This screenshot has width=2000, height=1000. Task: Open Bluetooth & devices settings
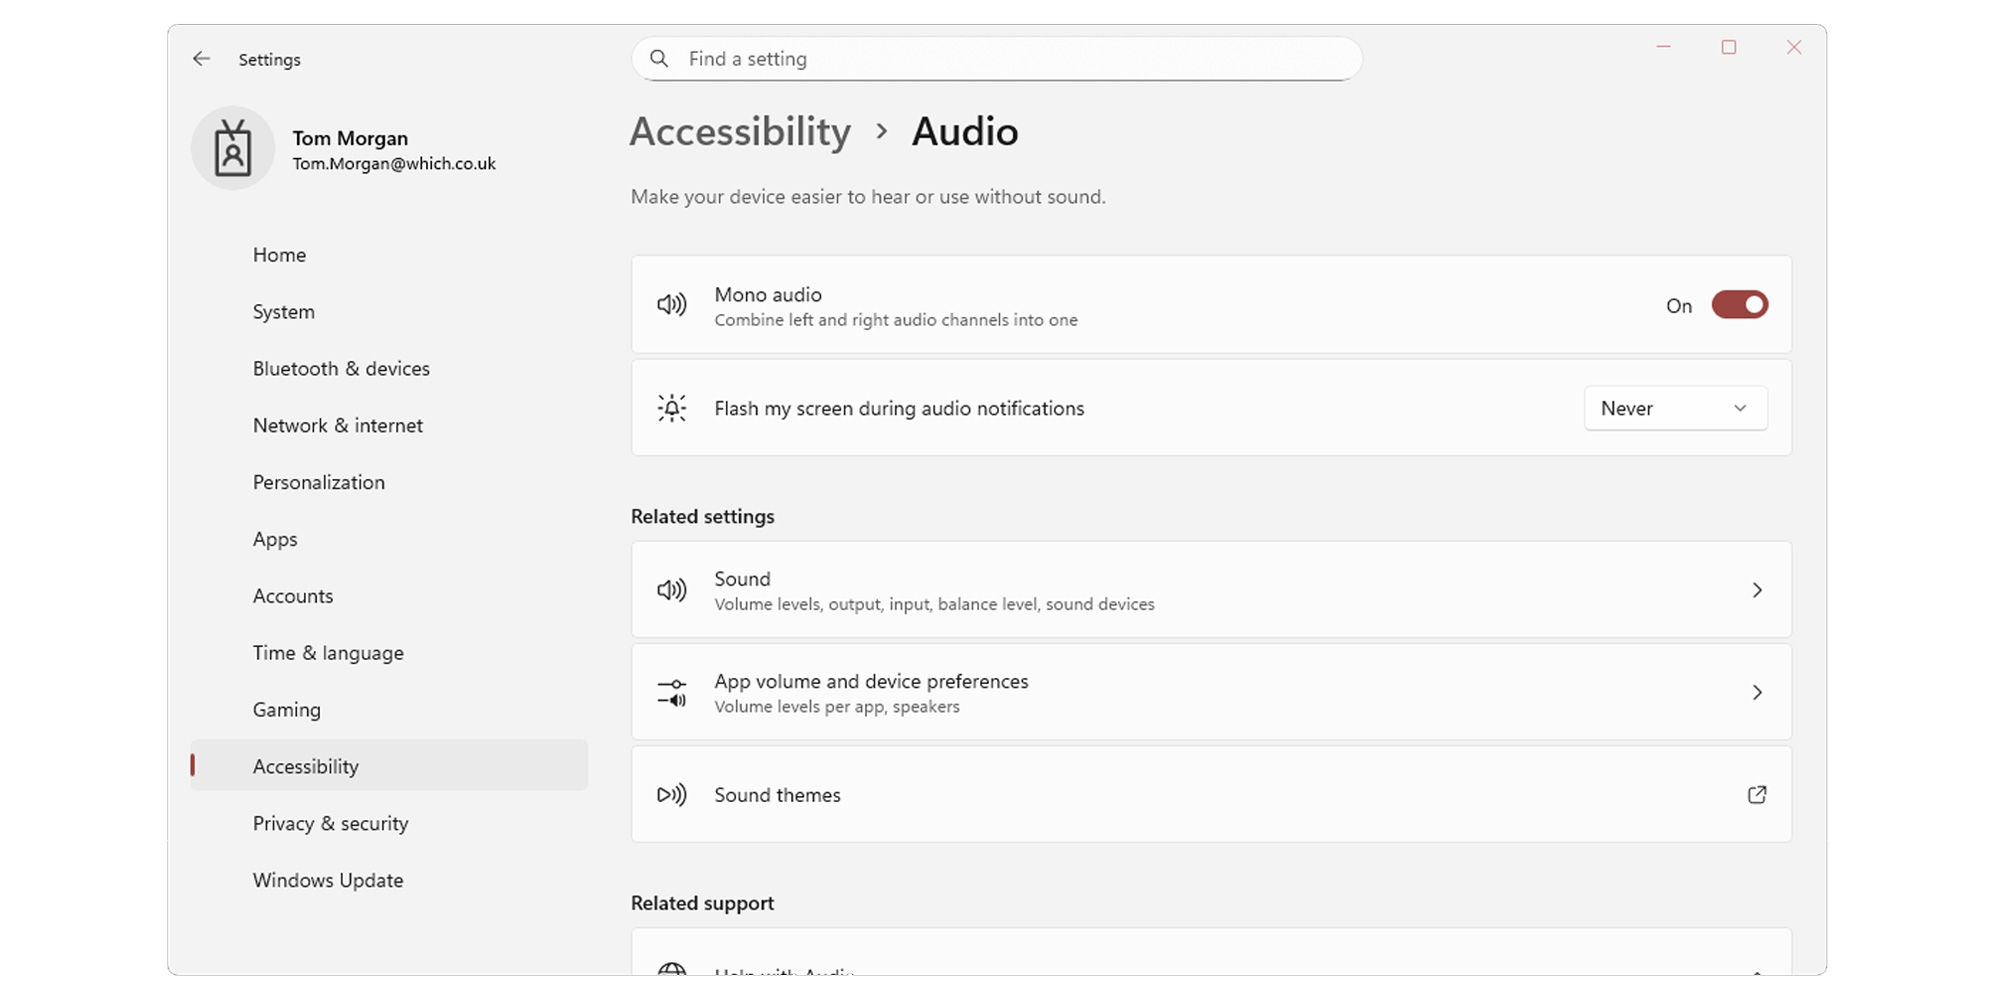(341, 368)
